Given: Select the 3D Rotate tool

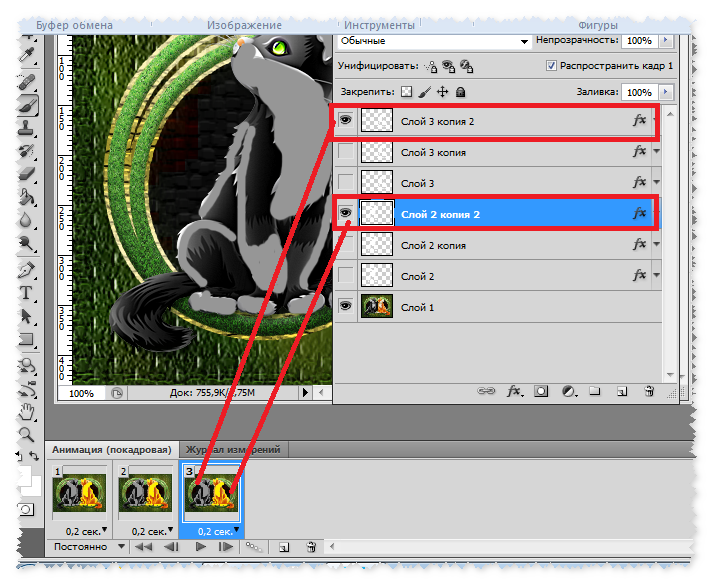Looking at the screenshot, I should point(26,366).
